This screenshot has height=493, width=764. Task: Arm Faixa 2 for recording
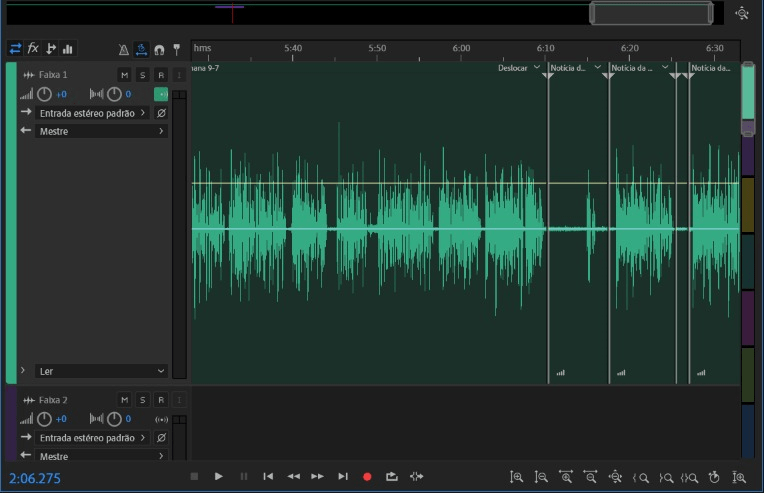tap(161, 400)
